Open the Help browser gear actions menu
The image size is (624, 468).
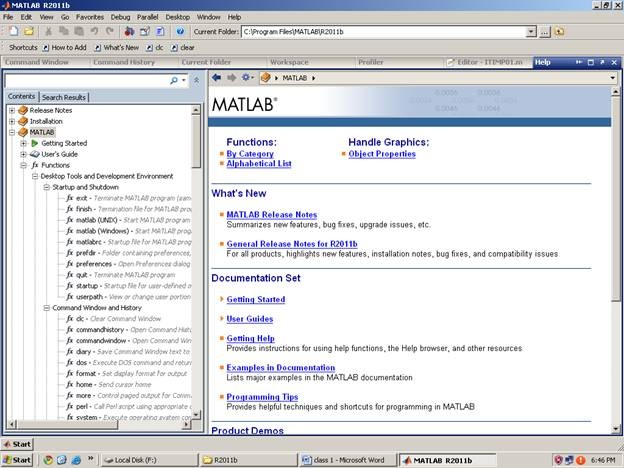click(247, 78)
